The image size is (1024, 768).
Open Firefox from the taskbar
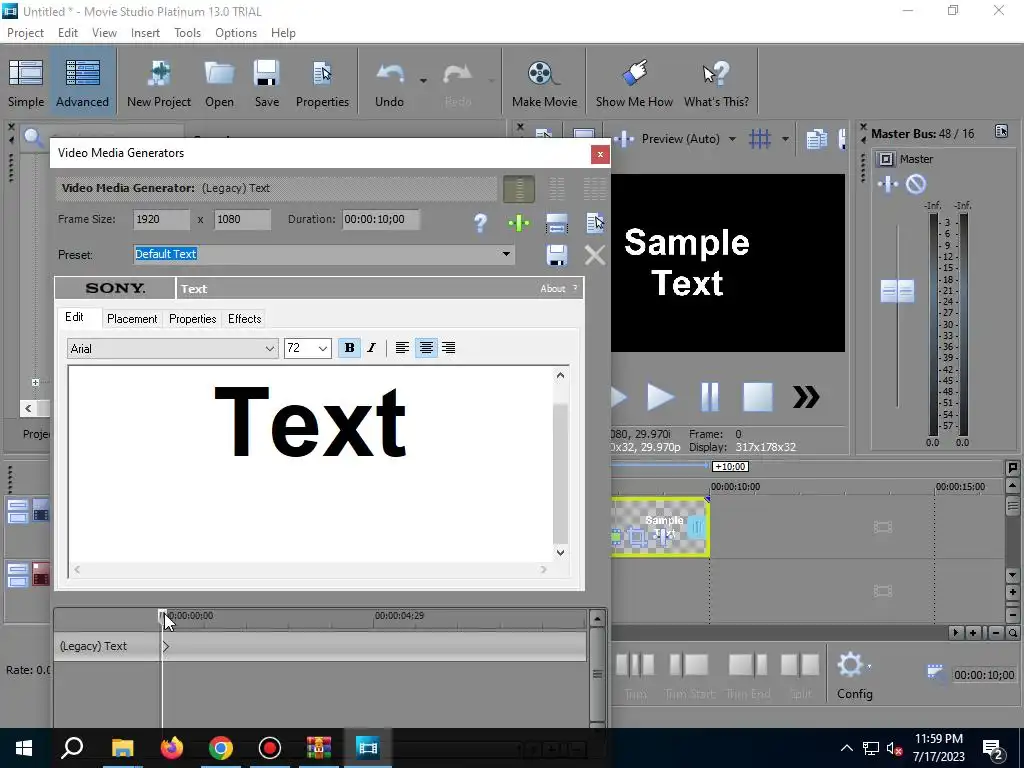pos(172,748)
